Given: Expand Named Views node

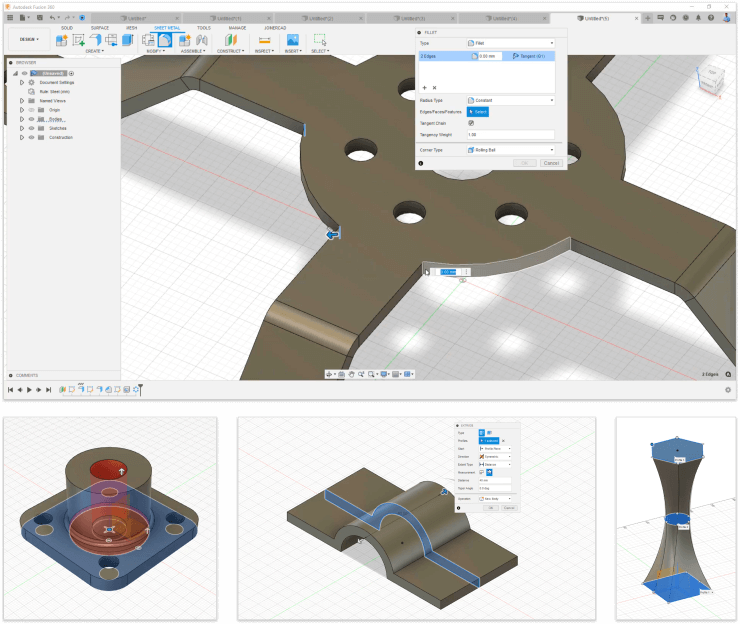Looking at the screenshot, I should pos(22,101).
